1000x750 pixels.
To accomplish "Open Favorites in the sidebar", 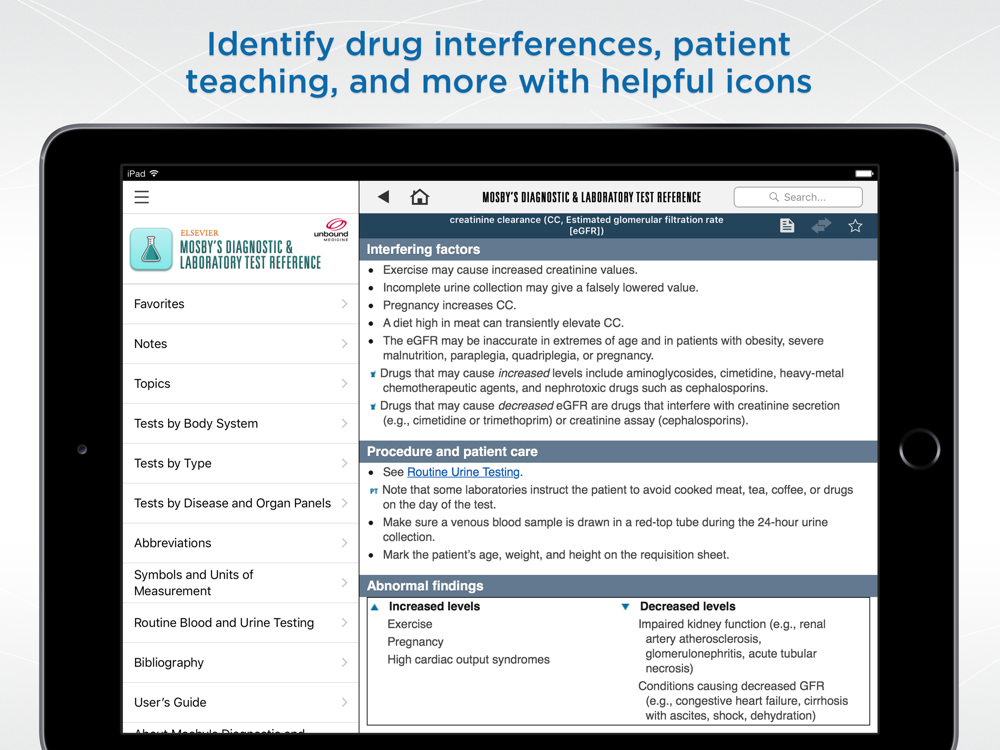I will pos(240,304).
